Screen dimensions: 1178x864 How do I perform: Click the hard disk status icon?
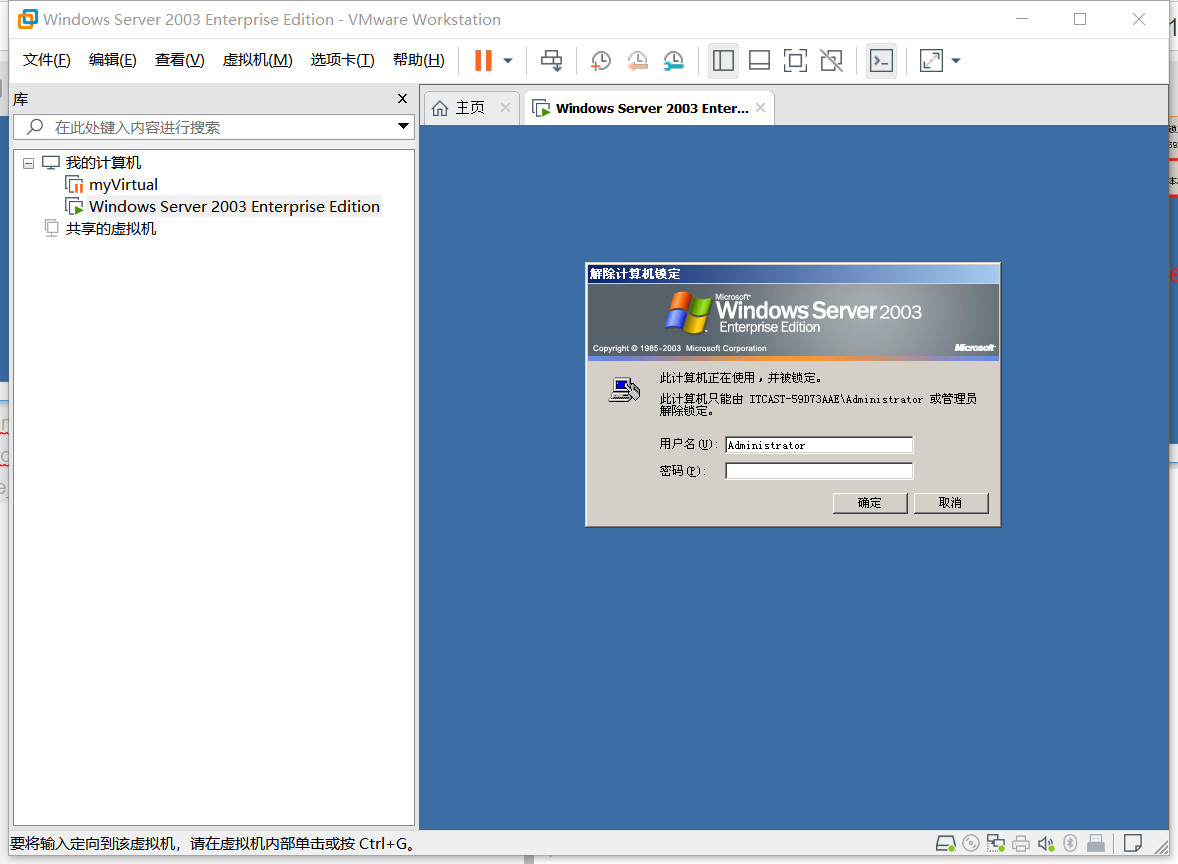click(x=946, y=844)
